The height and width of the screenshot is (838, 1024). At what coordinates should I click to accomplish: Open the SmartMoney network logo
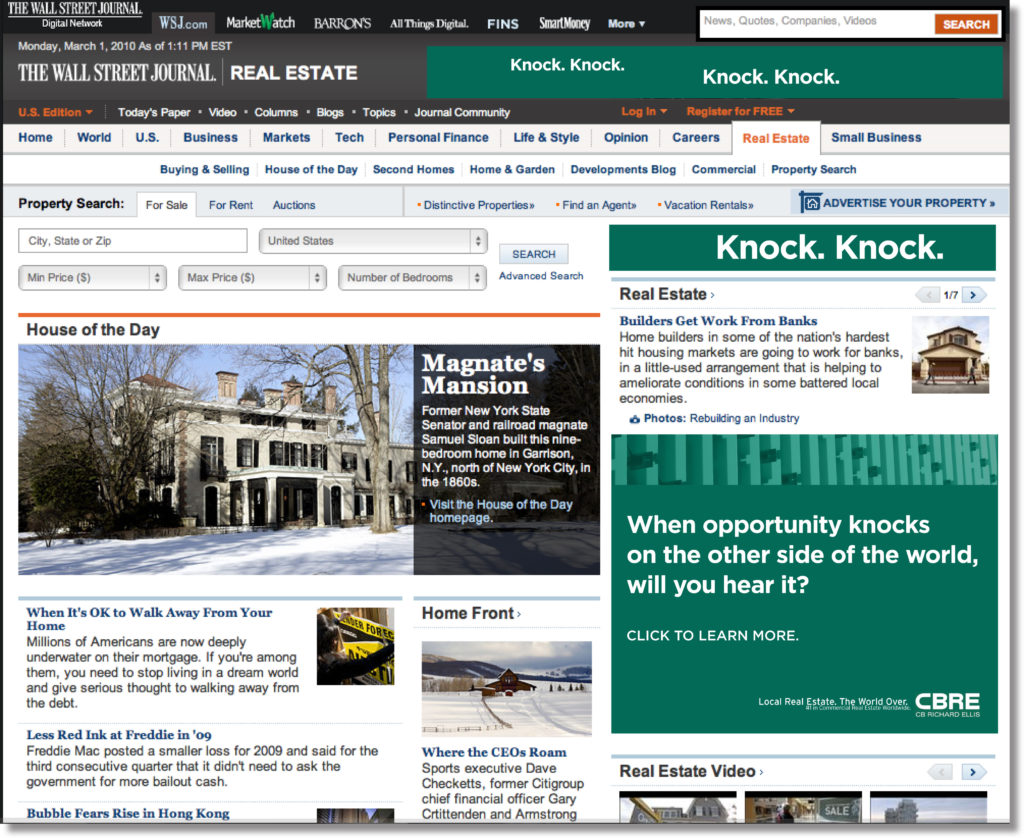tap(564, 24)
